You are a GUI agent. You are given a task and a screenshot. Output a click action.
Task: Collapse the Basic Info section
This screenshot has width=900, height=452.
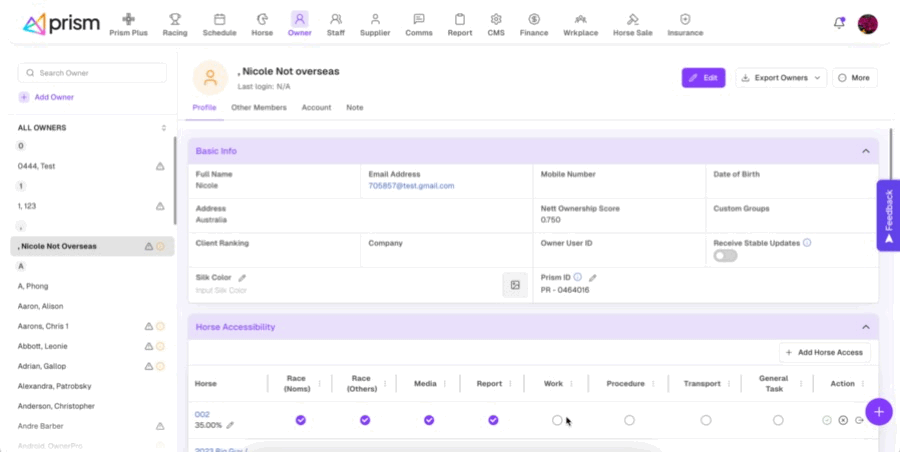(x=865, y=151)
